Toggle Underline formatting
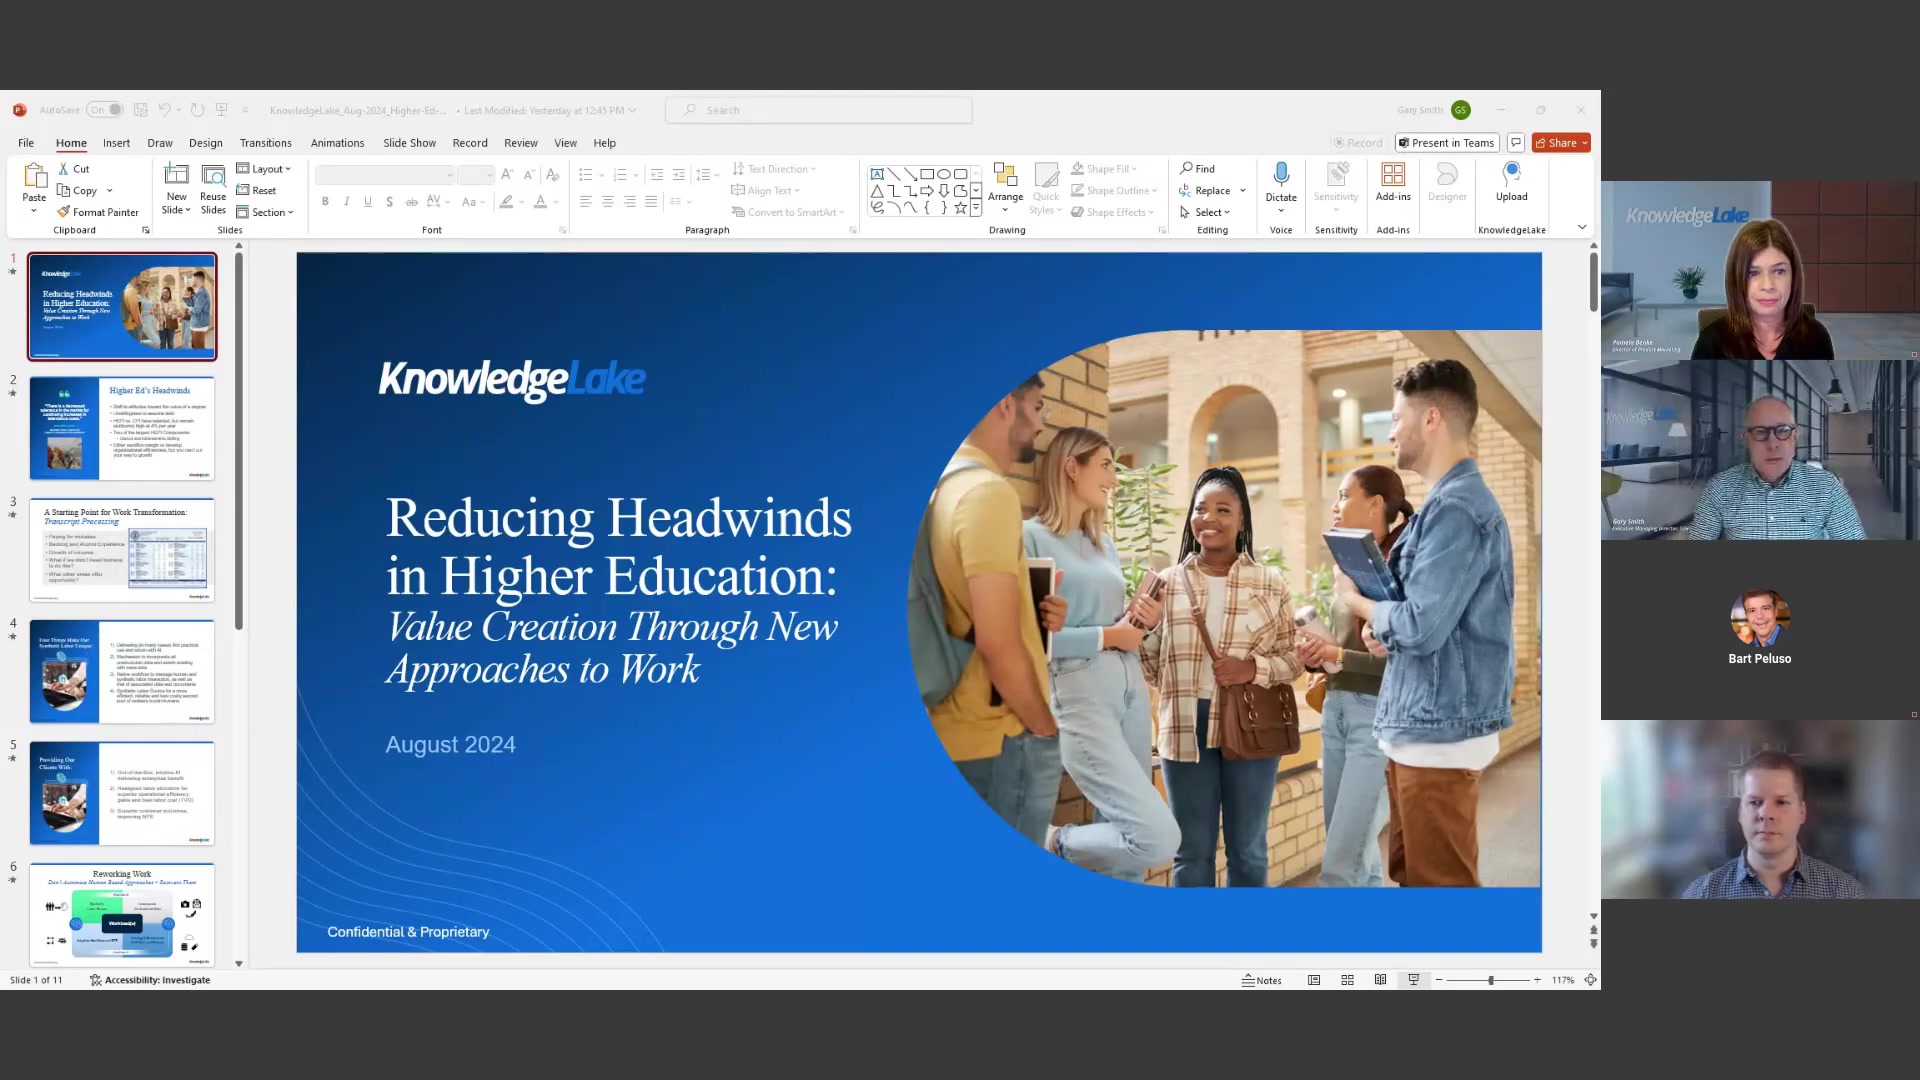This screenshot has width=1920, height=1080. [368, 202]
